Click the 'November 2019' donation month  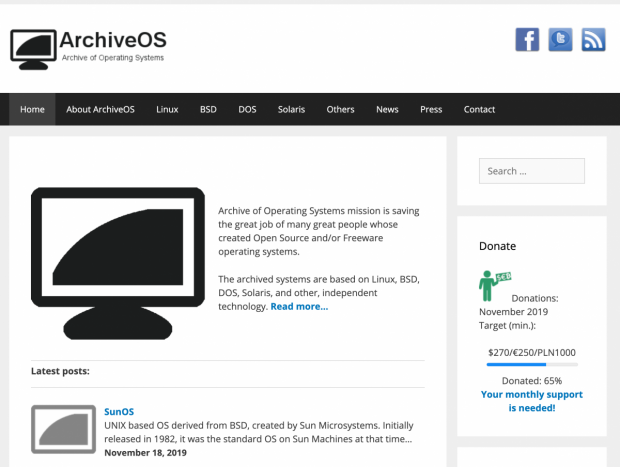tap(514, 312)
